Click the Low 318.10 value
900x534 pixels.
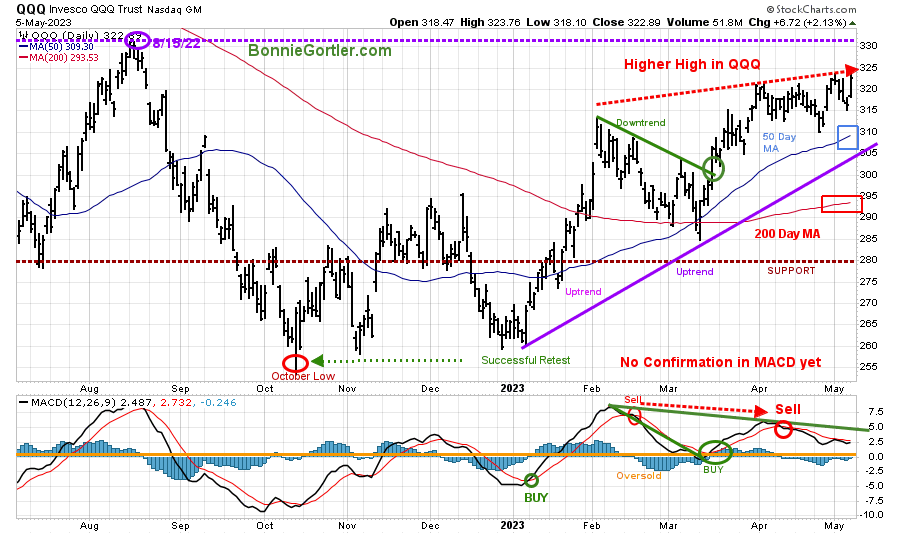coord(556,22)
